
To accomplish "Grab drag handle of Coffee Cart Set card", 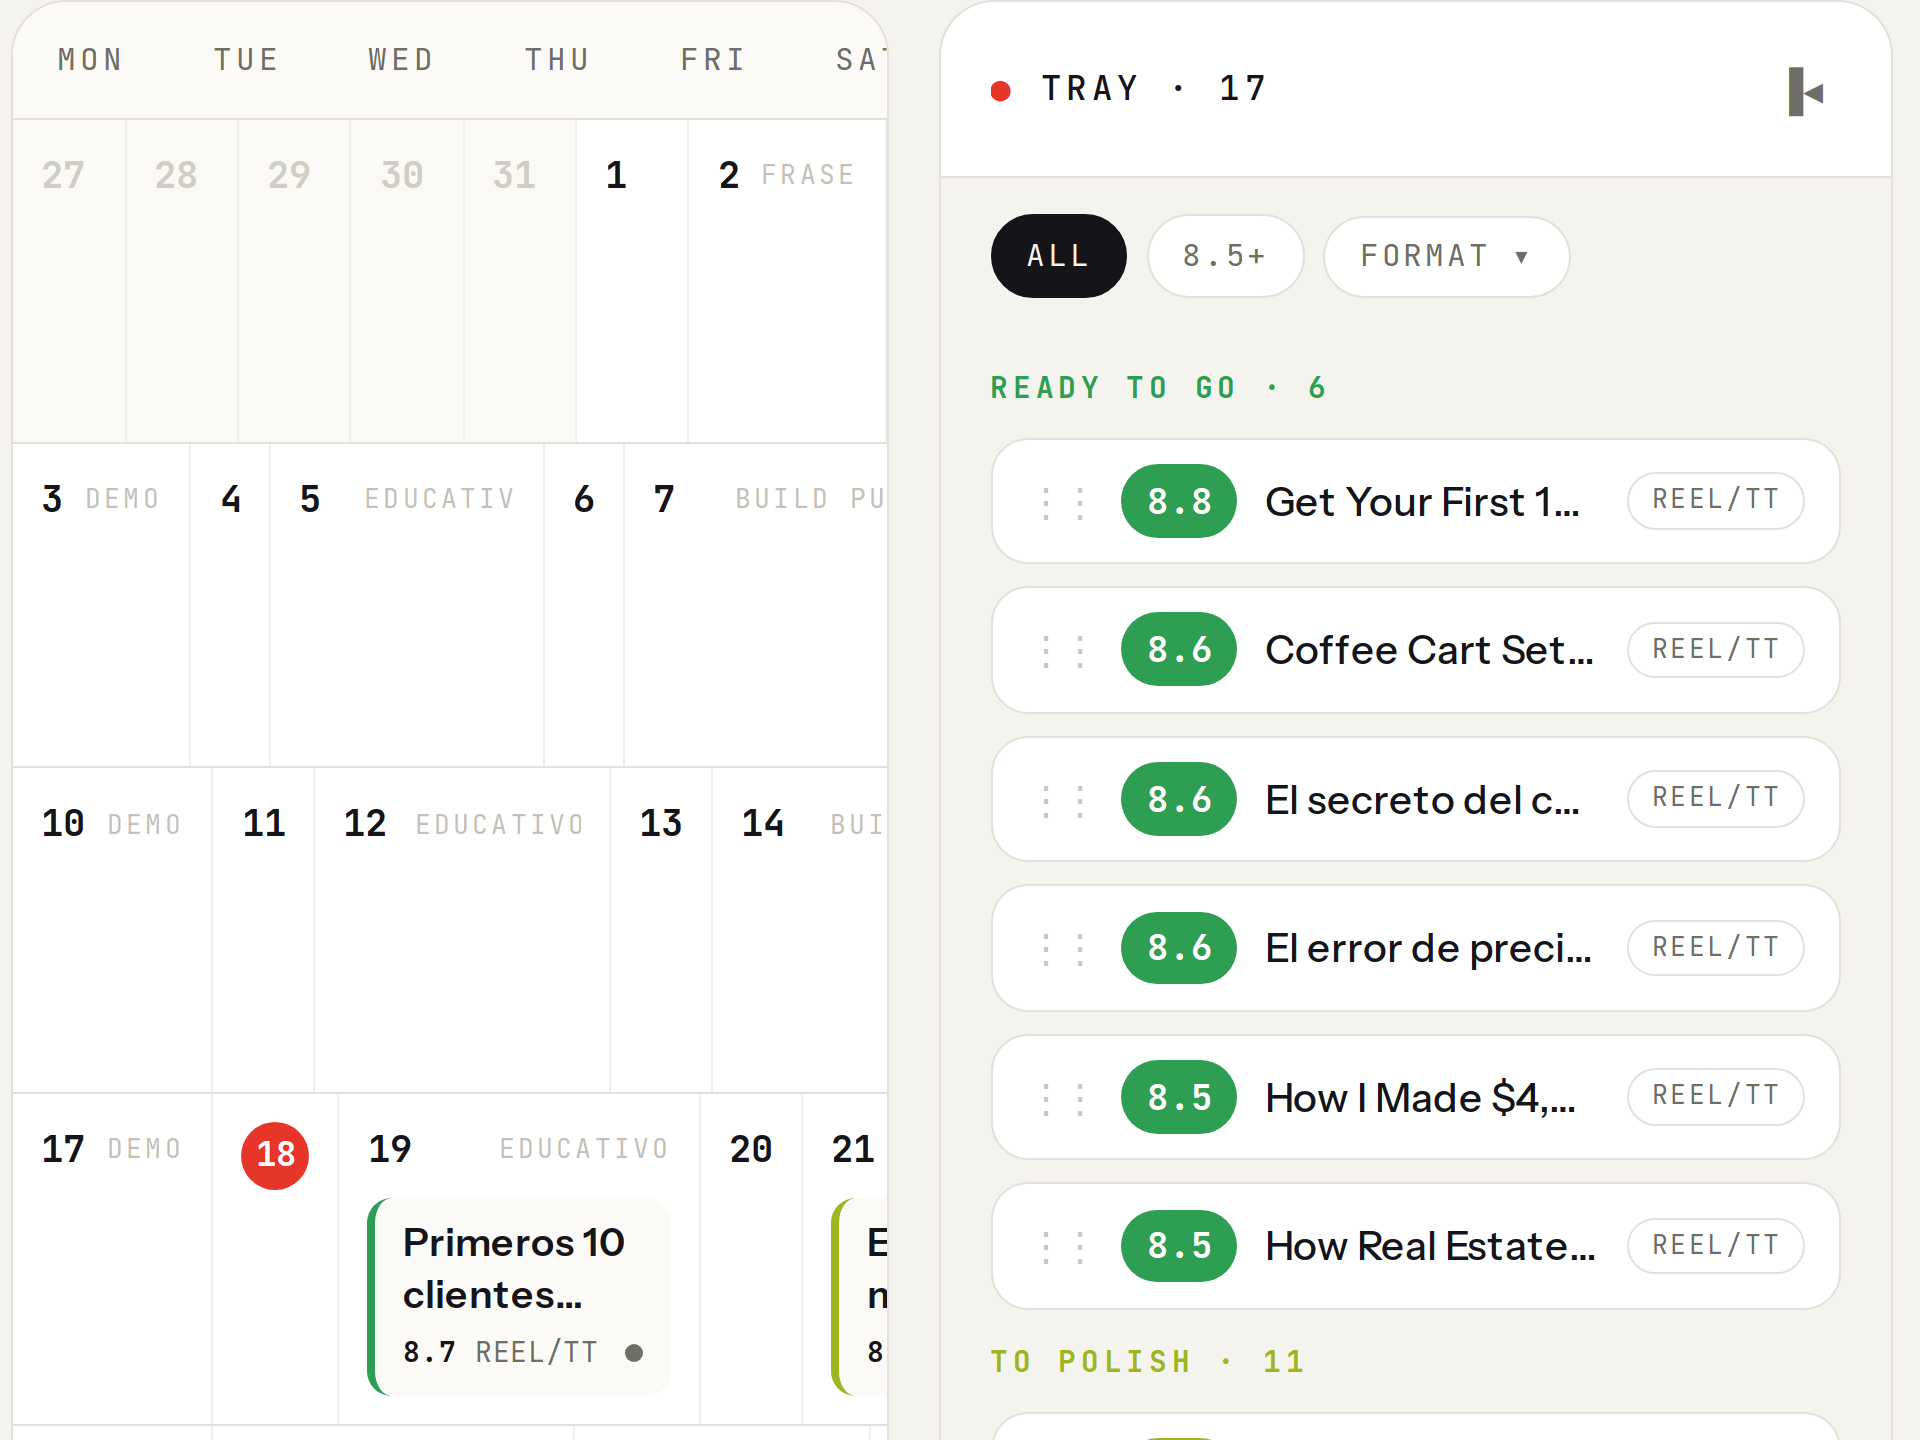I will 1063,651.
